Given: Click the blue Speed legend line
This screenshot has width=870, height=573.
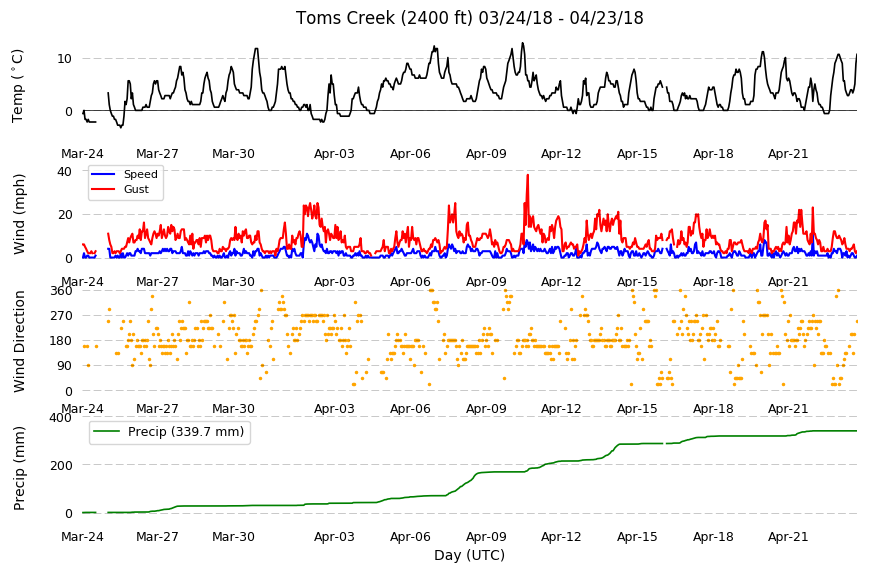Looking at the screenshot, I should point(103,174).
